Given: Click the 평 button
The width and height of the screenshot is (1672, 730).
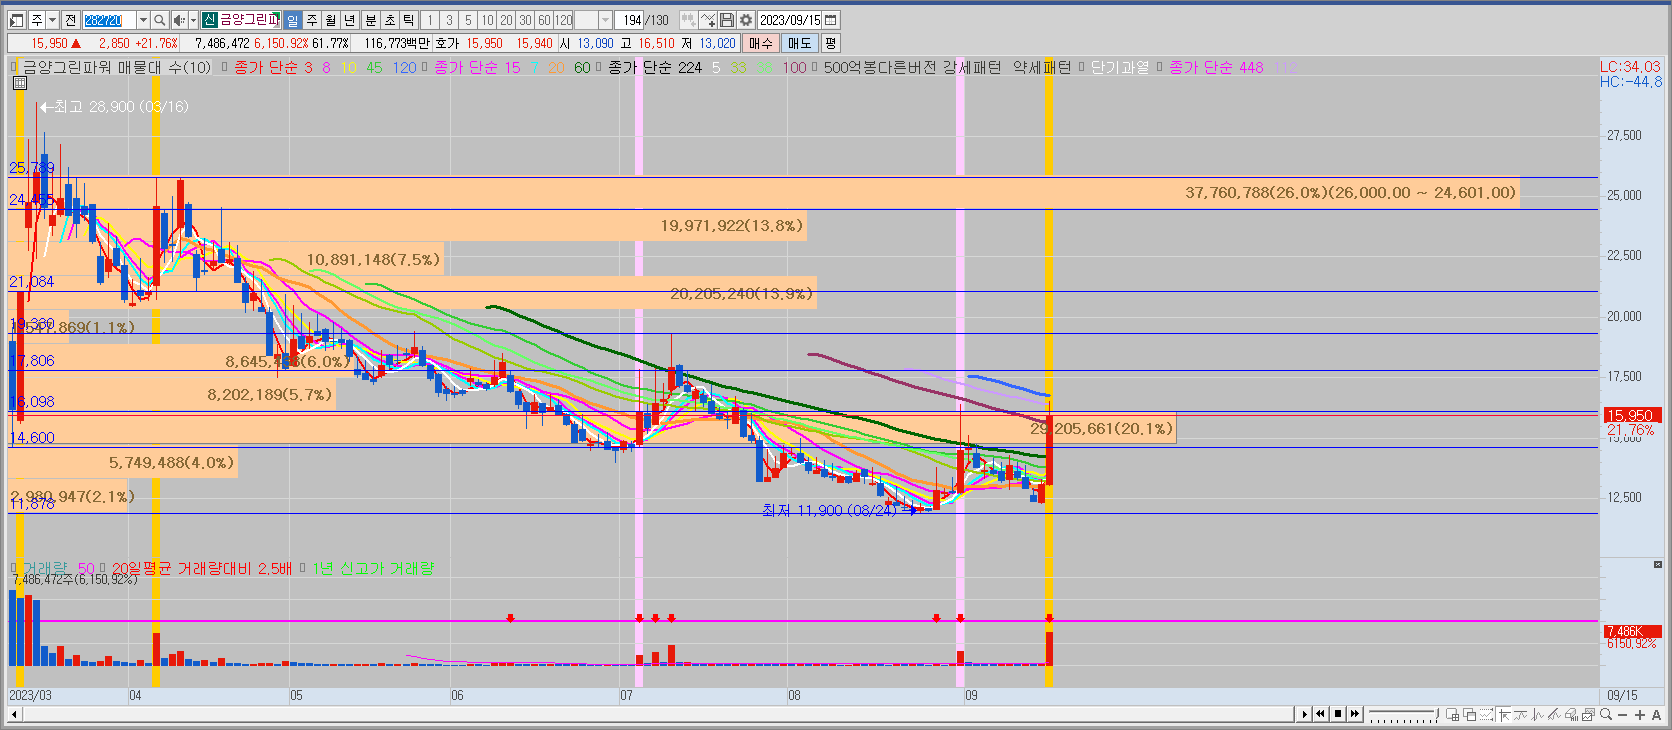Looking at the screenshot, I should (x=831, y=43).
